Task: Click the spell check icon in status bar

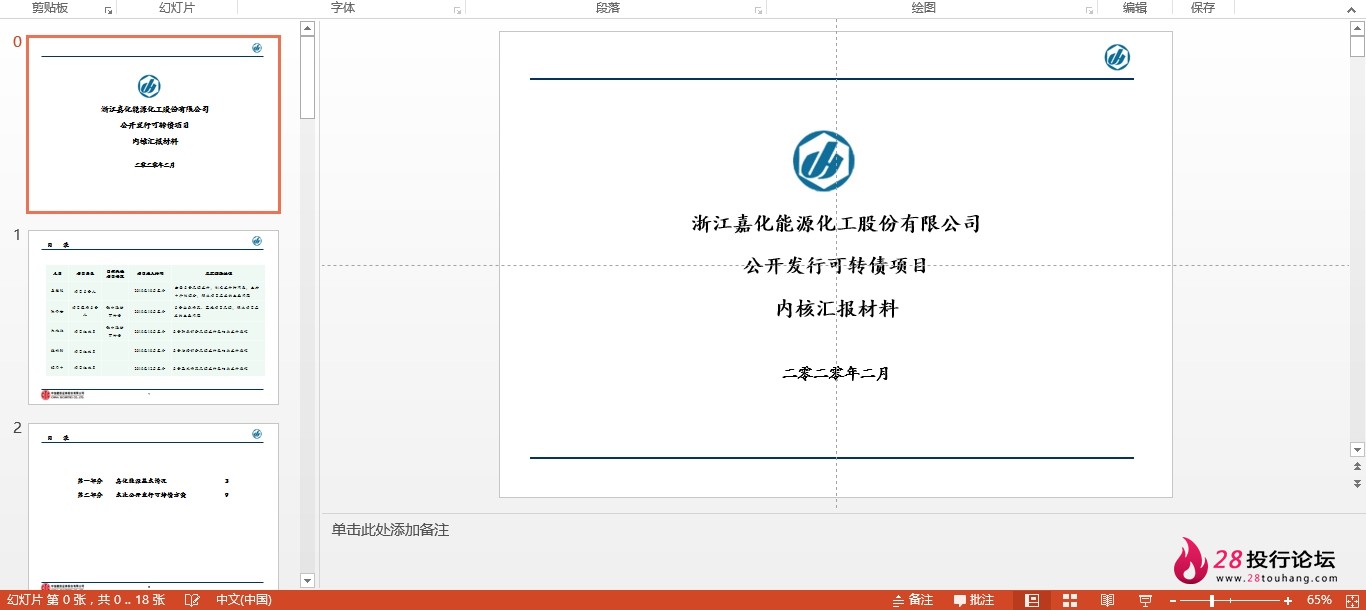Action: [190, 600]
